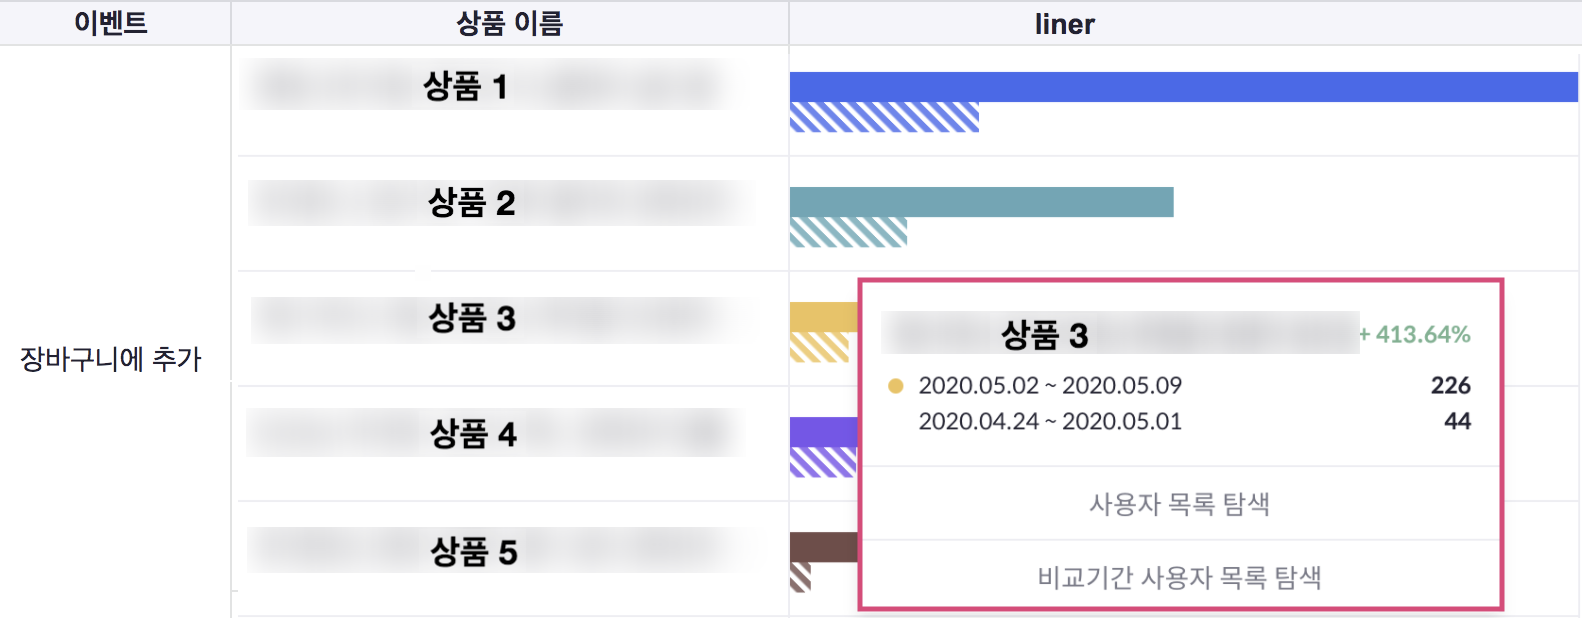The width and height of the screenshot is (1582, 618).
Task: Click the yellow legend dot in the tooltip
Action: click(895, 386)
